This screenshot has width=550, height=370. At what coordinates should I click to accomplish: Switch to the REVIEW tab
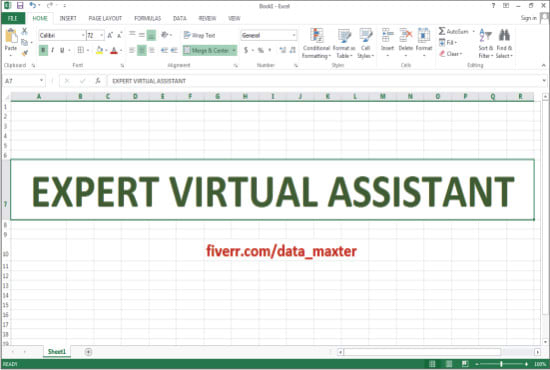coord(207,18)
